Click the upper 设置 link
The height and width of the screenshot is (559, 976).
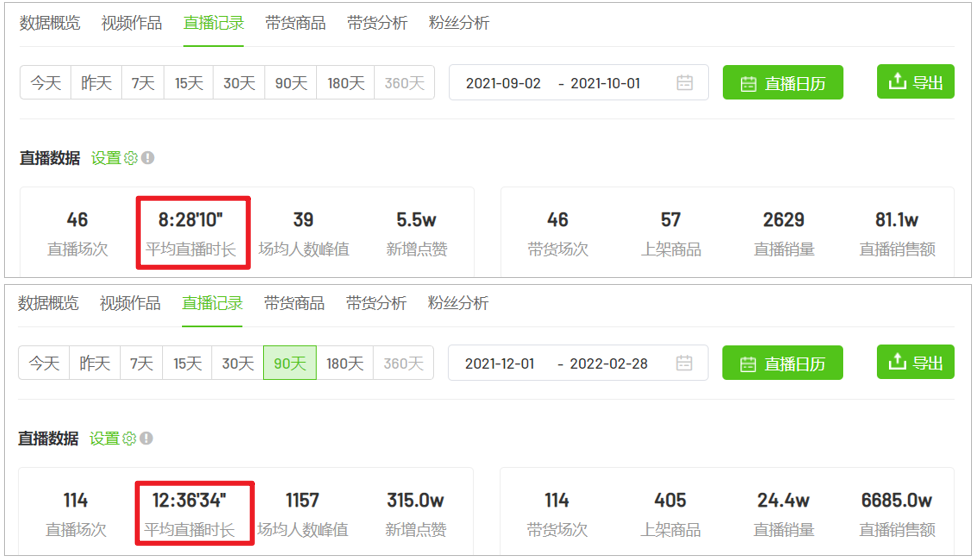click(x=106, y=158)
